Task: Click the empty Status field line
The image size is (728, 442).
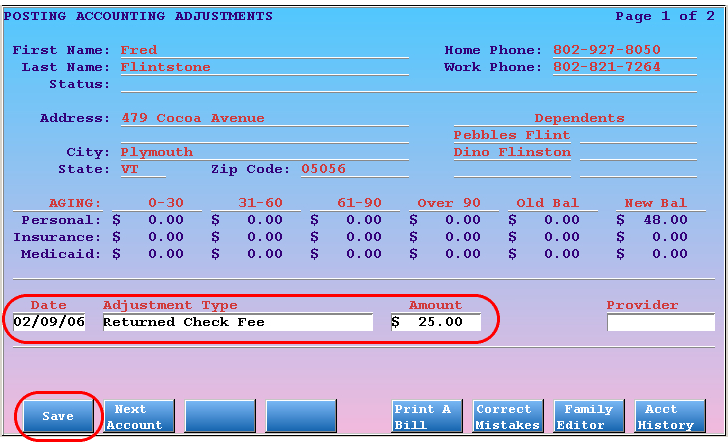Action: (x=409, y=84)
